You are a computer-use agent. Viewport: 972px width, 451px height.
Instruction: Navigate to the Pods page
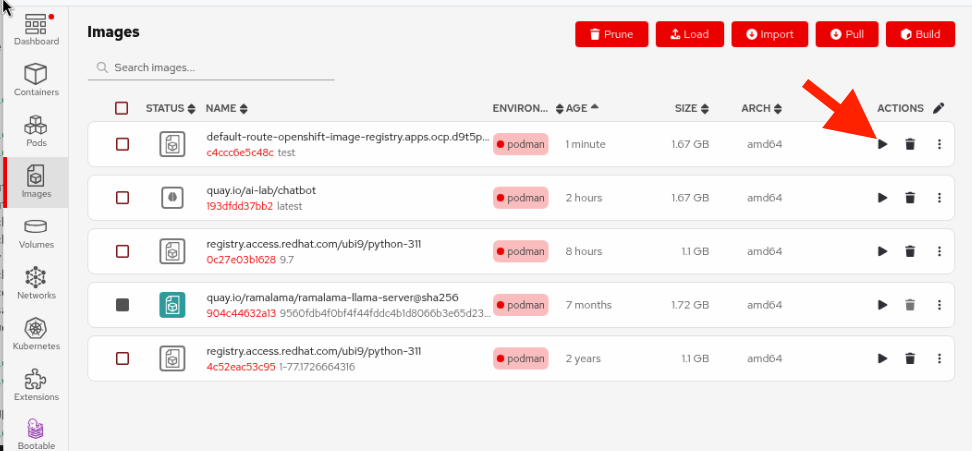(x=36, y=130)
